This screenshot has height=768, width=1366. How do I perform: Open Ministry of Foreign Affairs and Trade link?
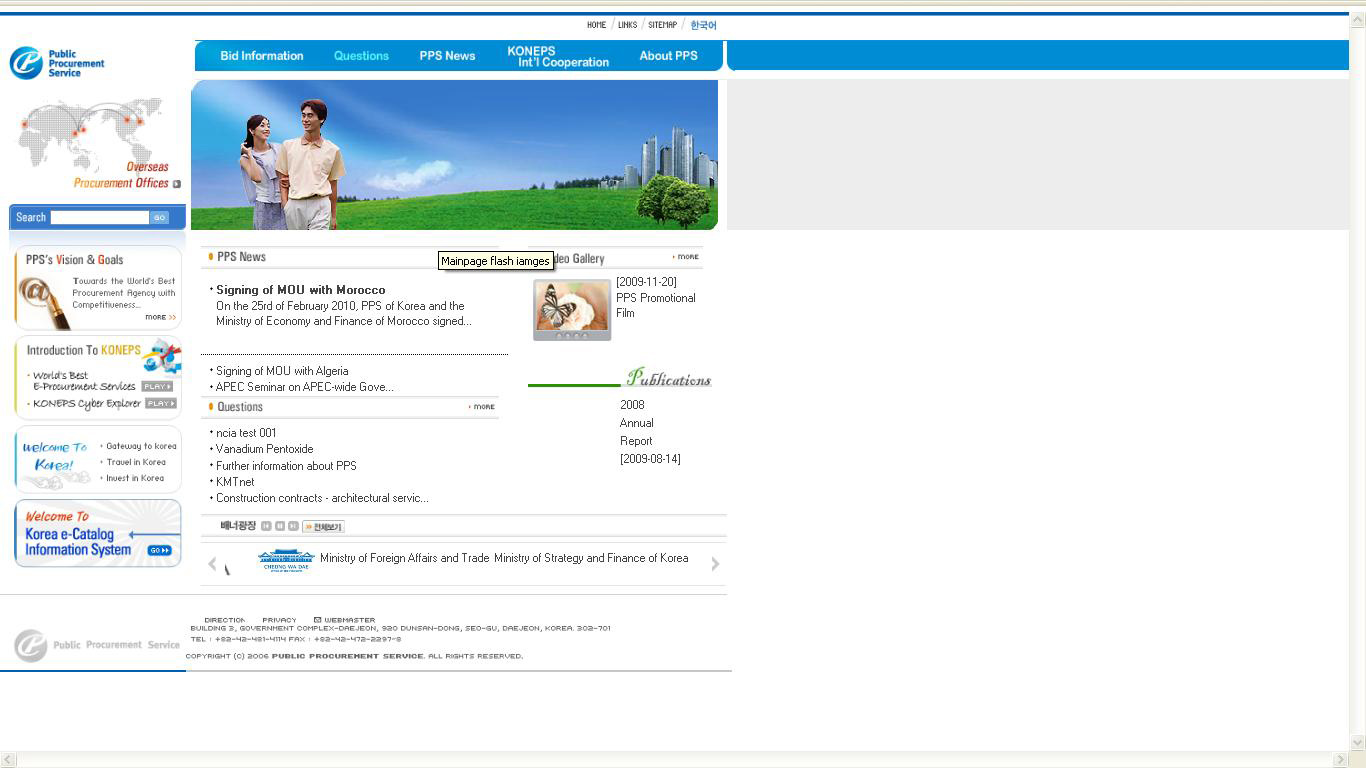pyautogui.click(x=404, y=558)
